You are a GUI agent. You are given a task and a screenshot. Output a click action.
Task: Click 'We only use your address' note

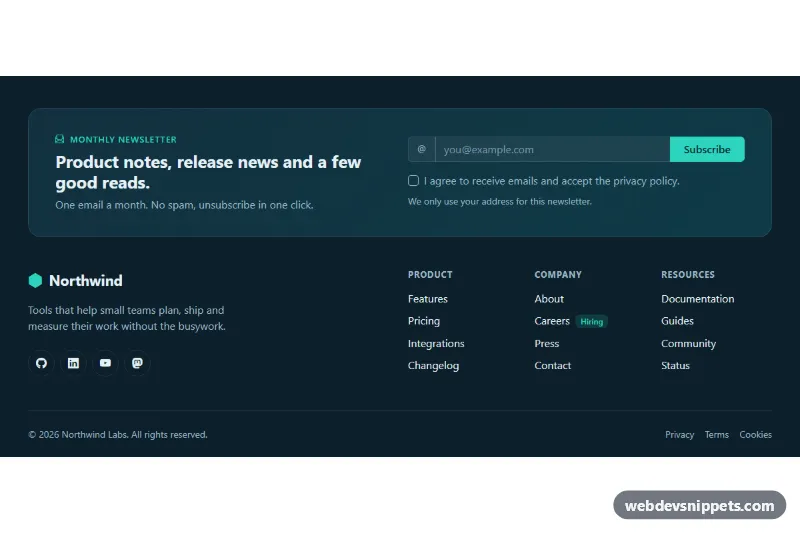(x=499, y=201)
